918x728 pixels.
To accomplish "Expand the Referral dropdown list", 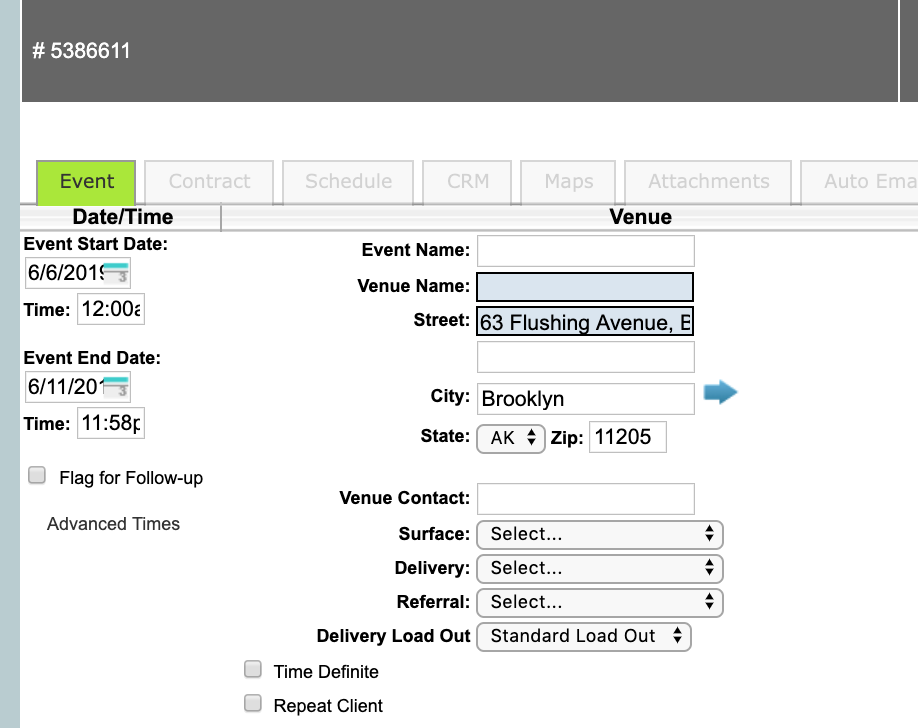I will pyautogui.click(x=599, y=602).
